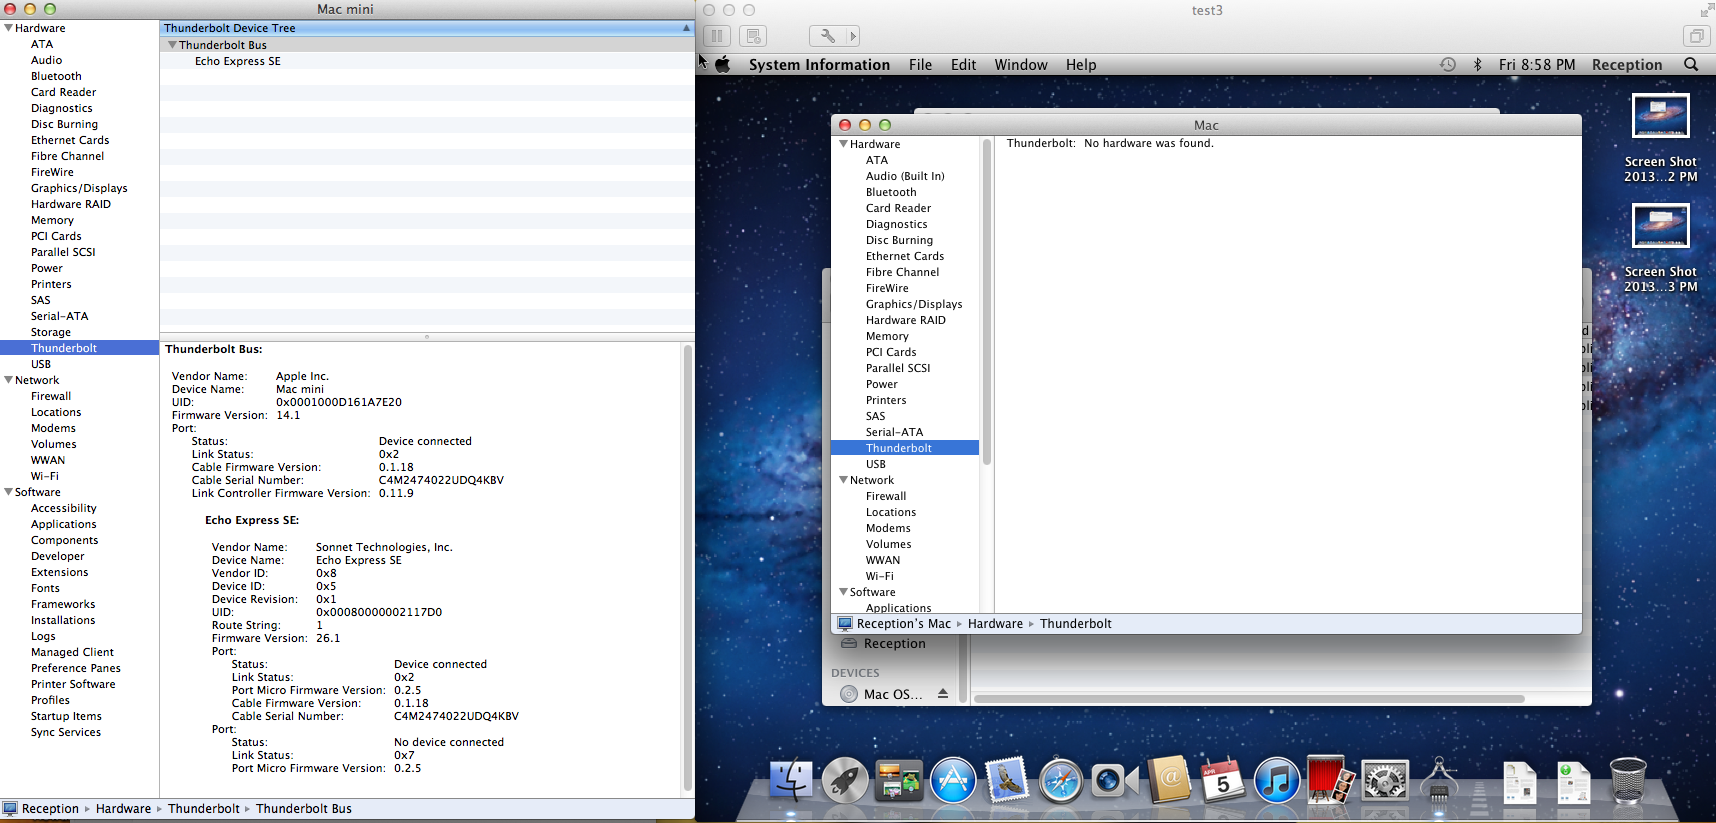
Task: Select USB in Mac mini sidebar
Action: 41,364
